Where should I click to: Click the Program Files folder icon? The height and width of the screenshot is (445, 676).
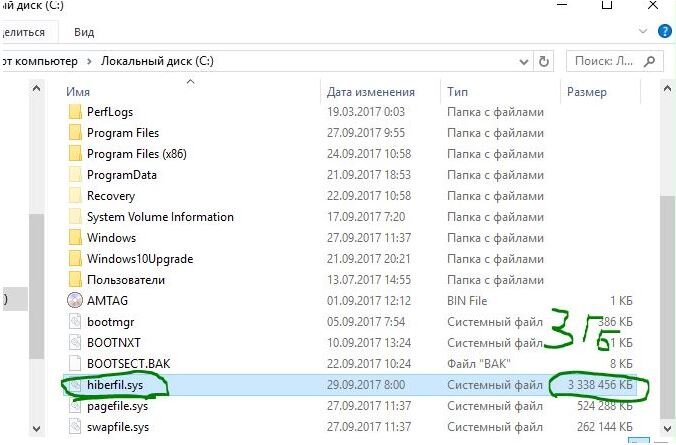[75, 133]
